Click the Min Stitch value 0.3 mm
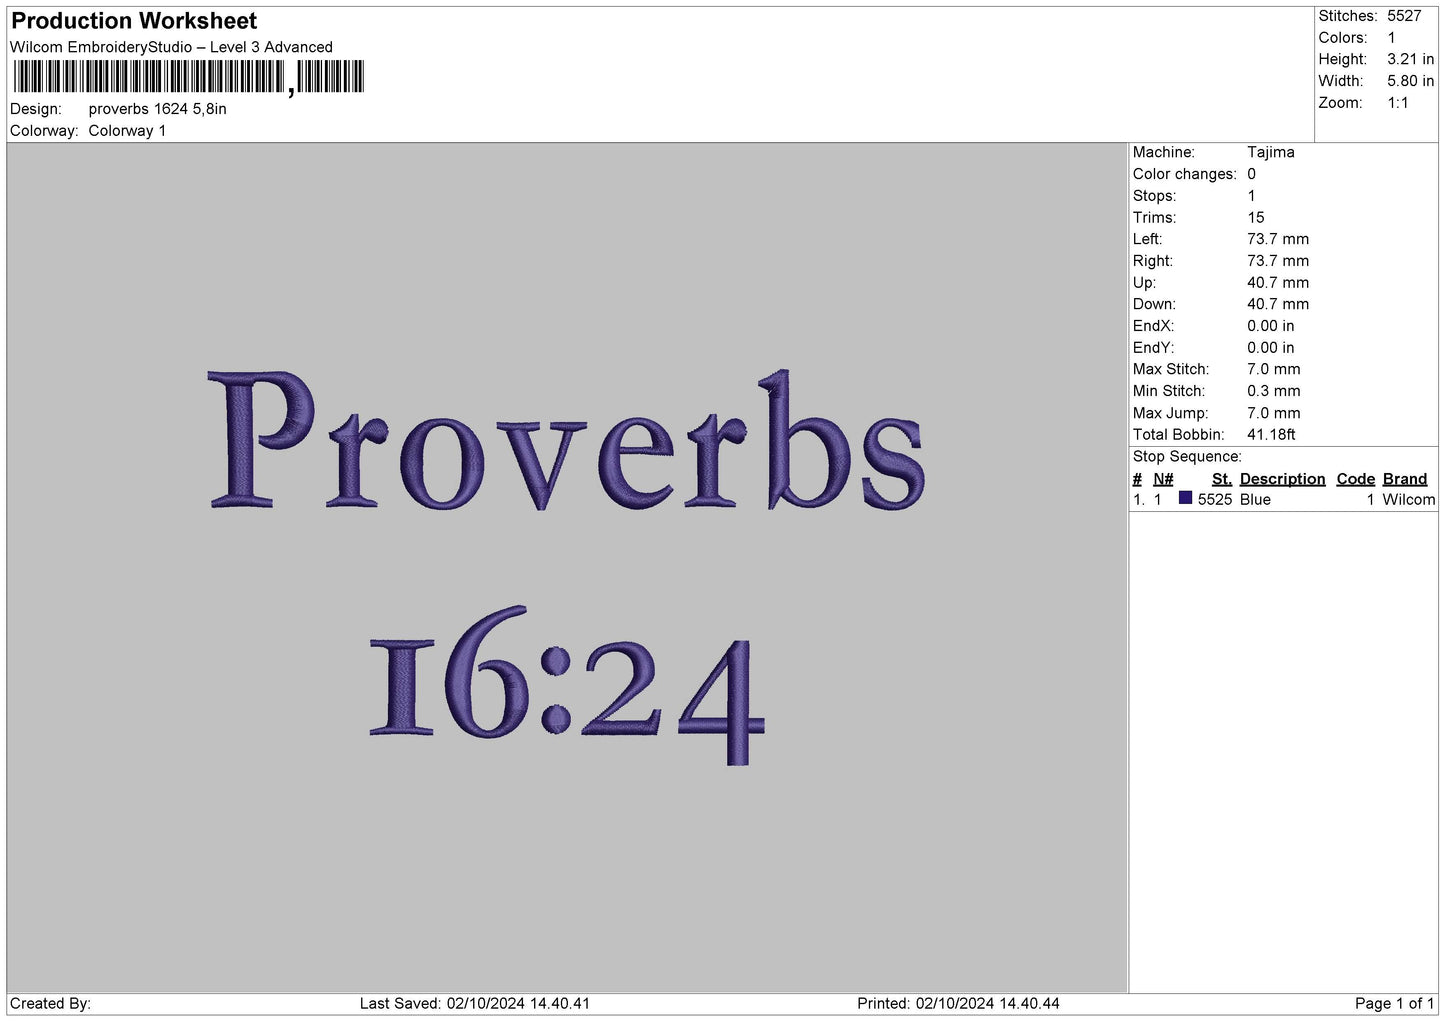This screenshot has height=1021, width=1445. [x=1274, y=391]
